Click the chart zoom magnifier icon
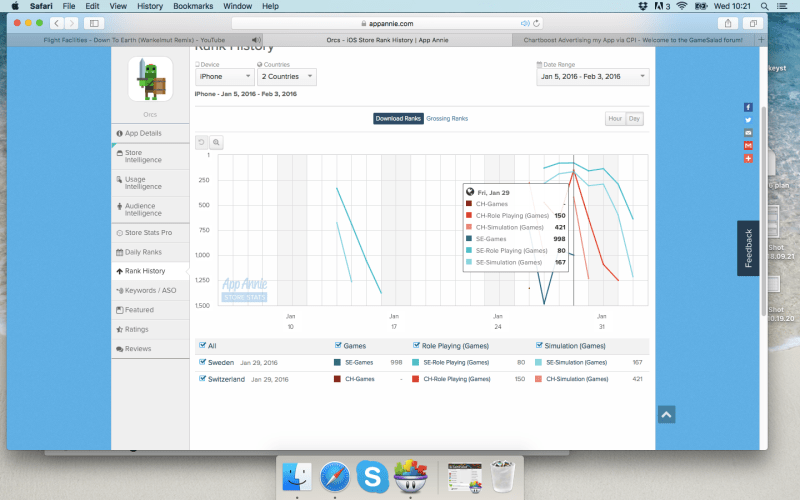The image size is (800, 500). click(x=216, y=142)
